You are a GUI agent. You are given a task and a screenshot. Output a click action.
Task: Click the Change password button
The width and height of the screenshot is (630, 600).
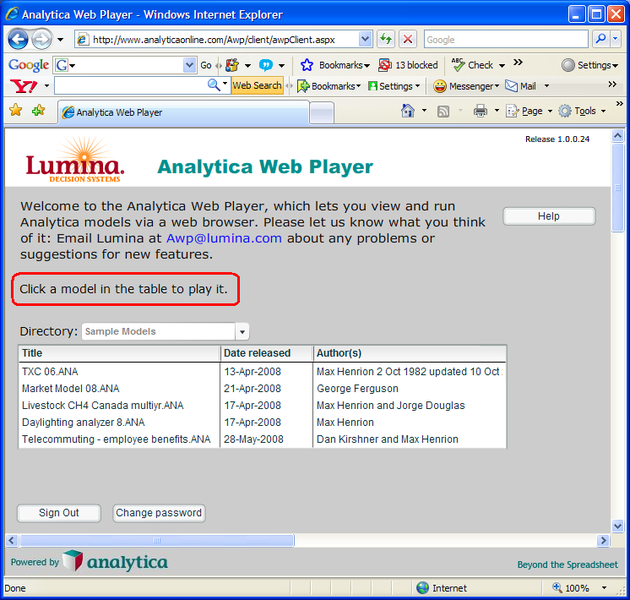point(159,513)
